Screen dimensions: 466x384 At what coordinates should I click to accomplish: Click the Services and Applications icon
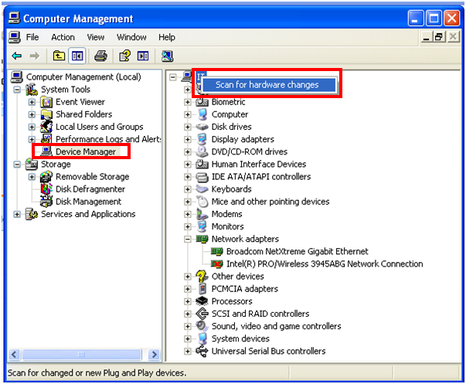[32, 214]
